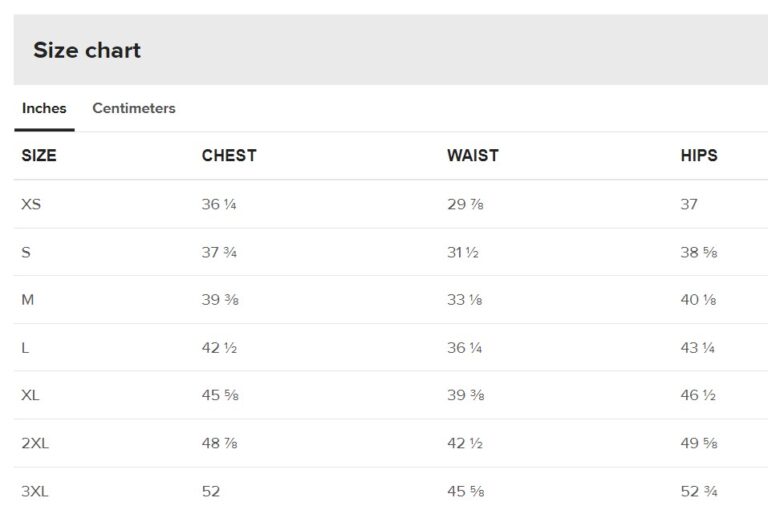Click the 3XL chest value 52
Image resolution: width=768 pixels, height=514 pixels.
click(211, 491)
